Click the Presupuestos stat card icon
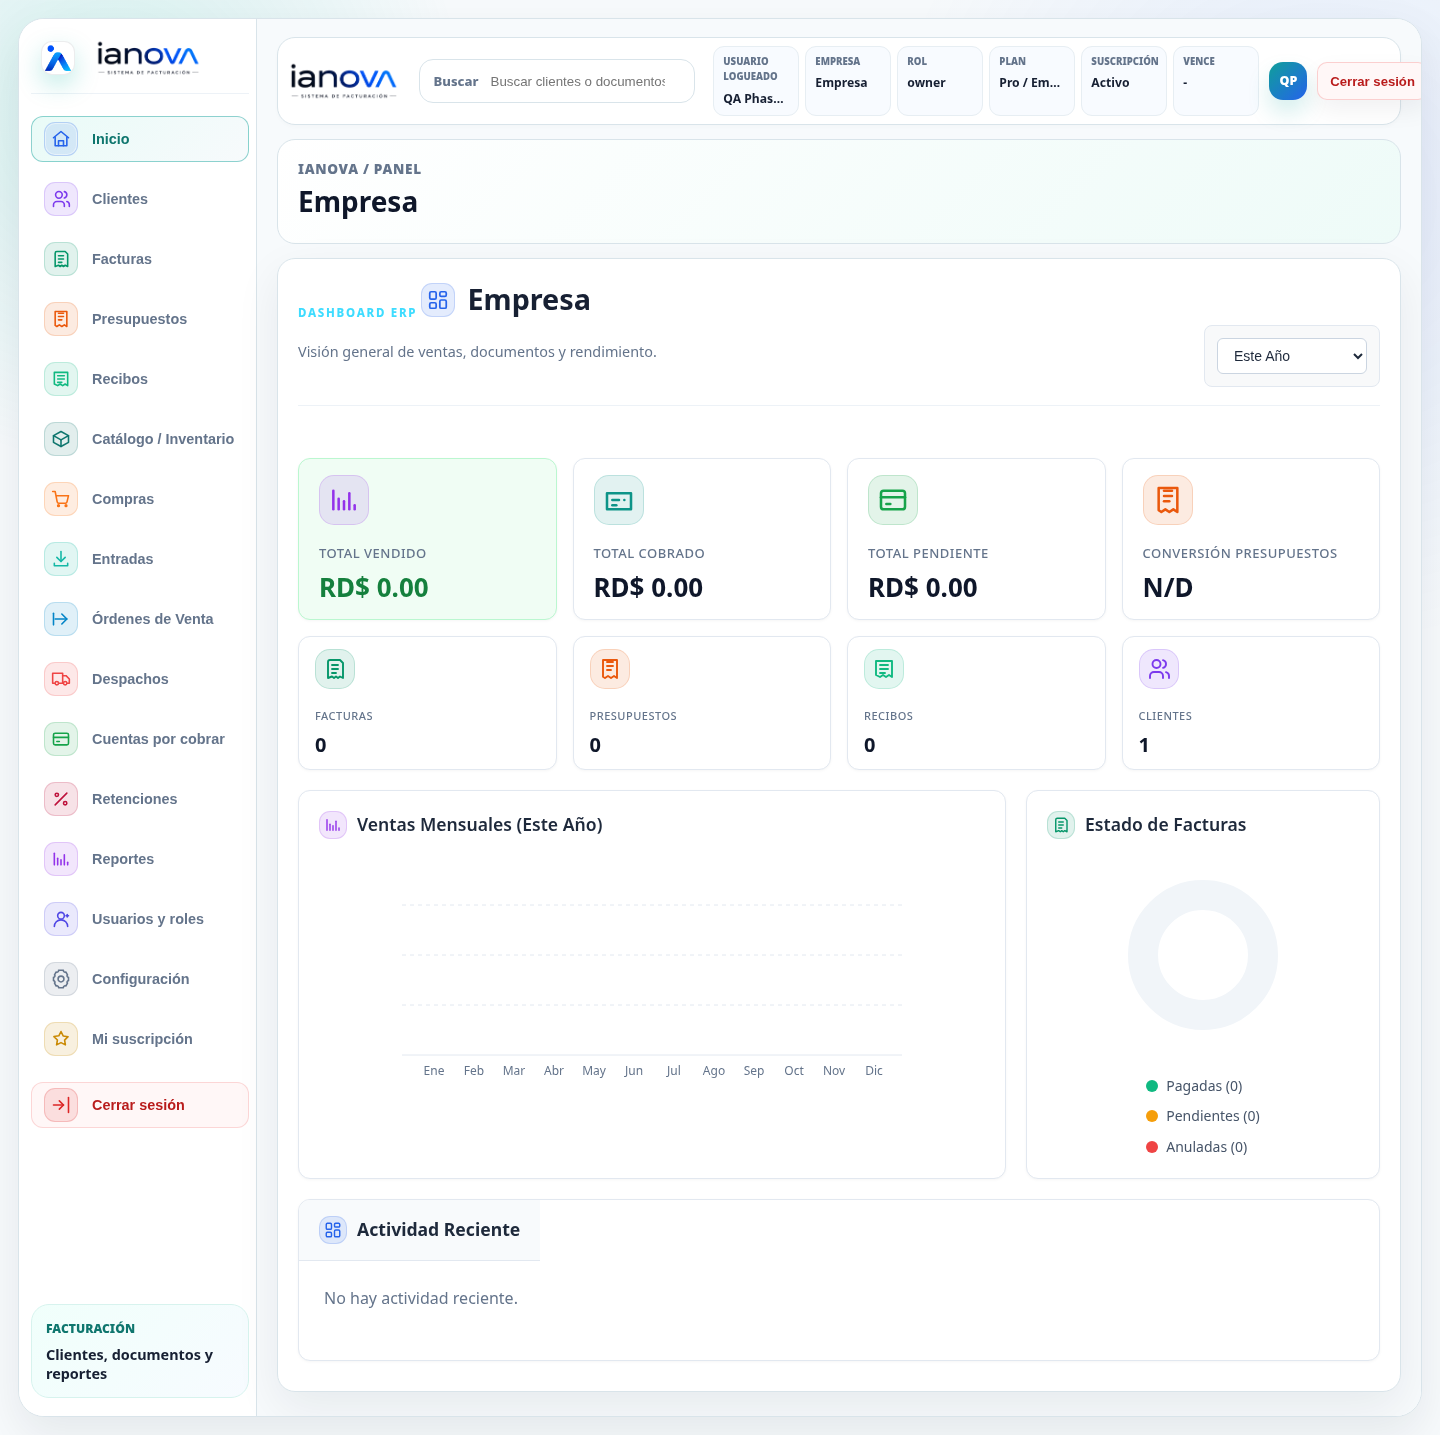The width and height of the screenshot is (1440, 1435). pyautogui.click(x=610, y=669)
